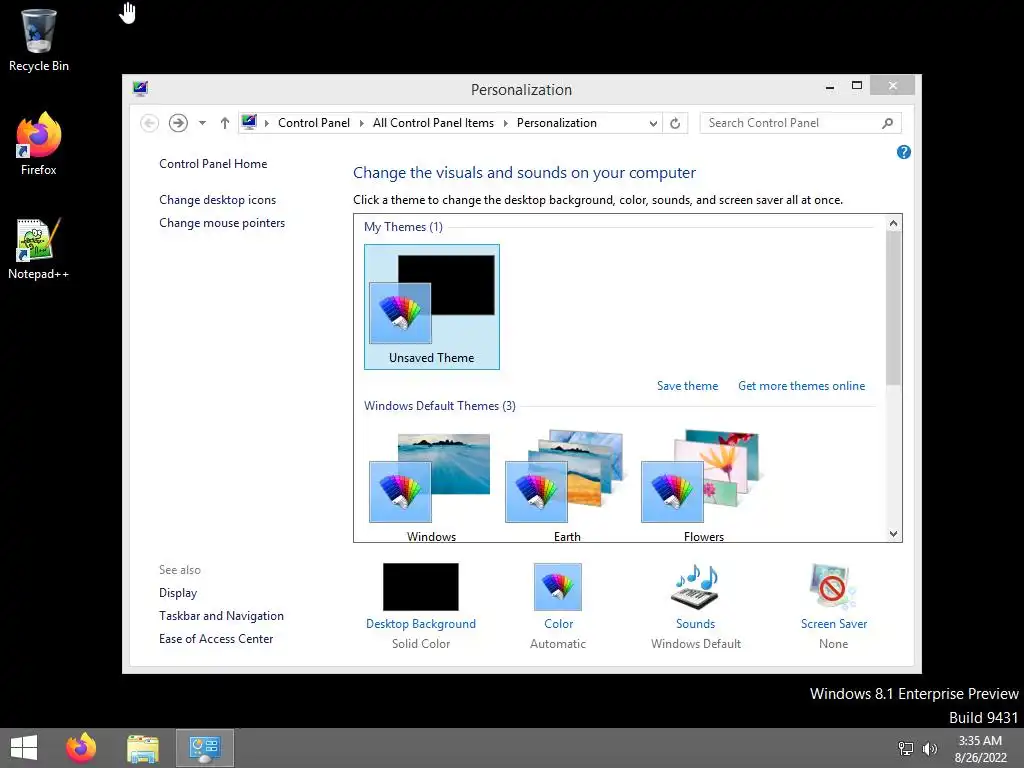Open the Screen Saver settings icon
The width and height of the screenshot is (1024, 768).
tap(833, 587)
